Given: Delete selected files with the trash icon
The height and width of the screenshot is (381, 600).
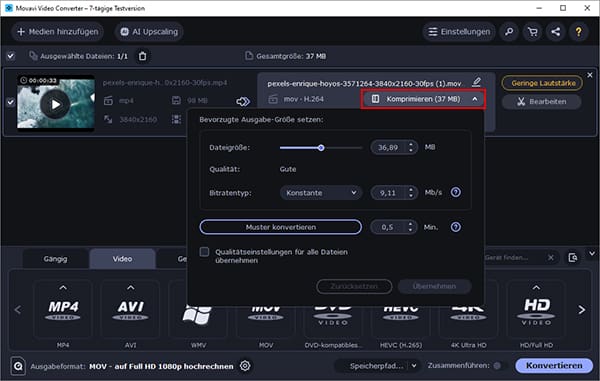Looking at the screenshot, I should [x=142, y=56].
